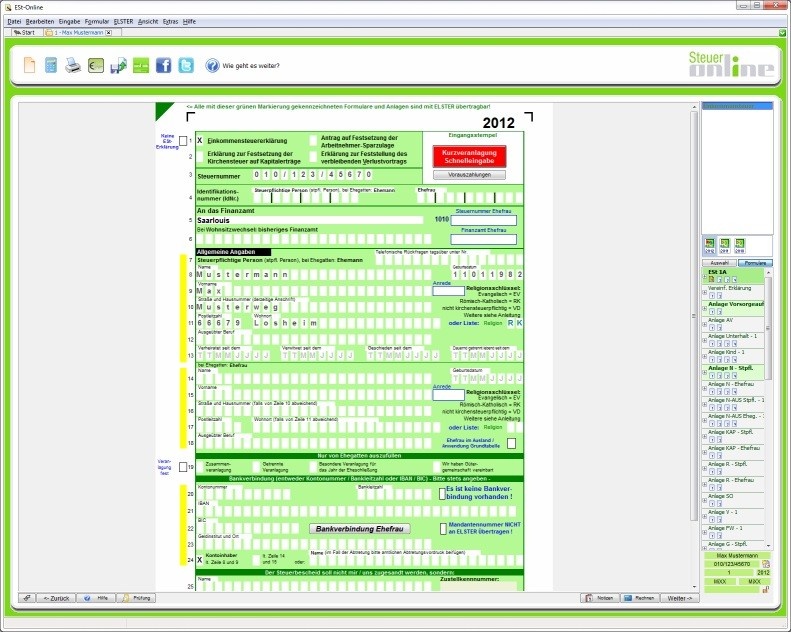Click the Prüfung button

click(x=137, y=598)
